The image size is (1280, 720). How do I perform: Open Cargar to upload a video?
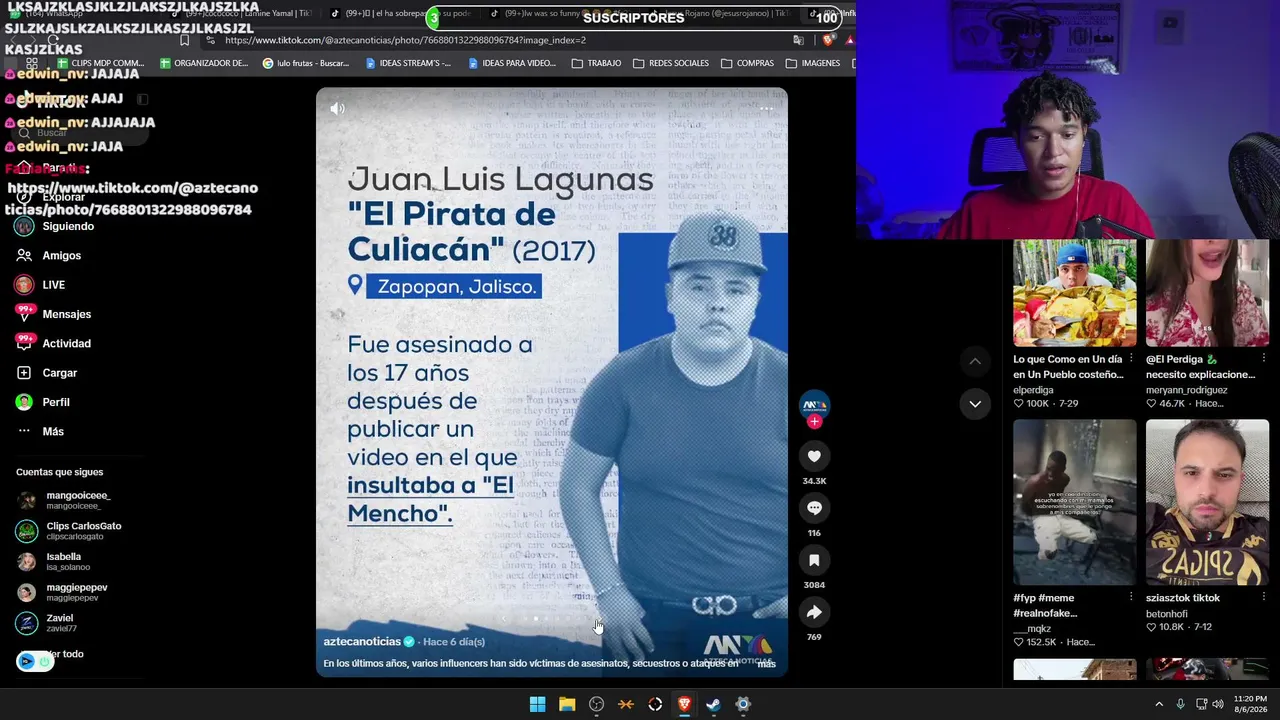click(x=47, y=373)
